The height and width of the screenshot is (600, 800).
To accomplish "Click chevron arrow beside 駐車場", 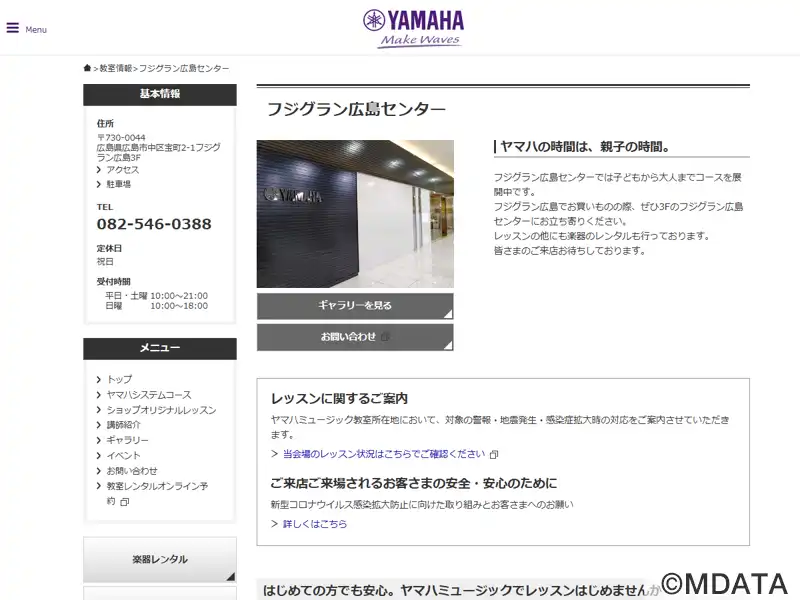I will pyautogui.click(x=99, y=184).
